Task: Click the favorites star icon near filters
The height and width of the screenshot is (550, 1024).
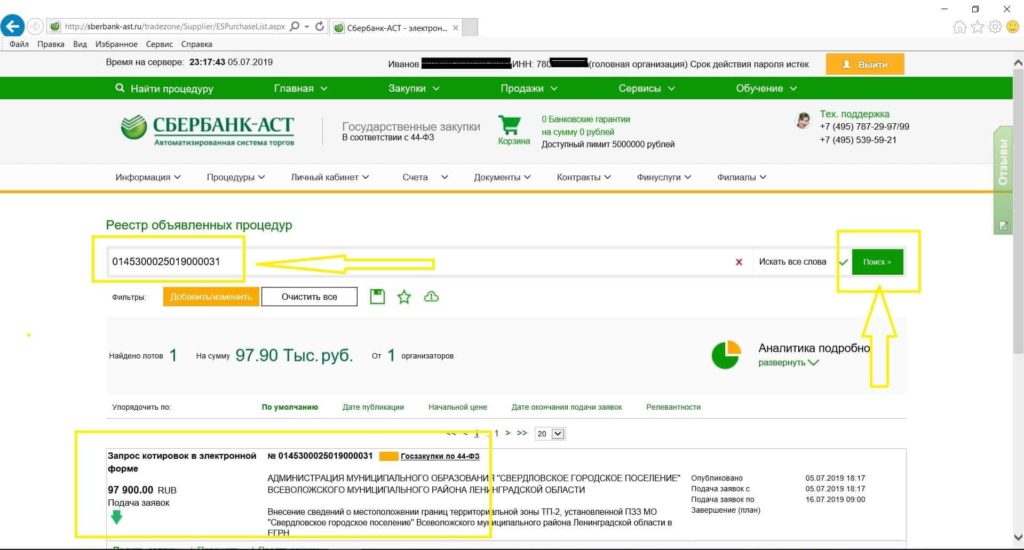Action: coord(404,297)
